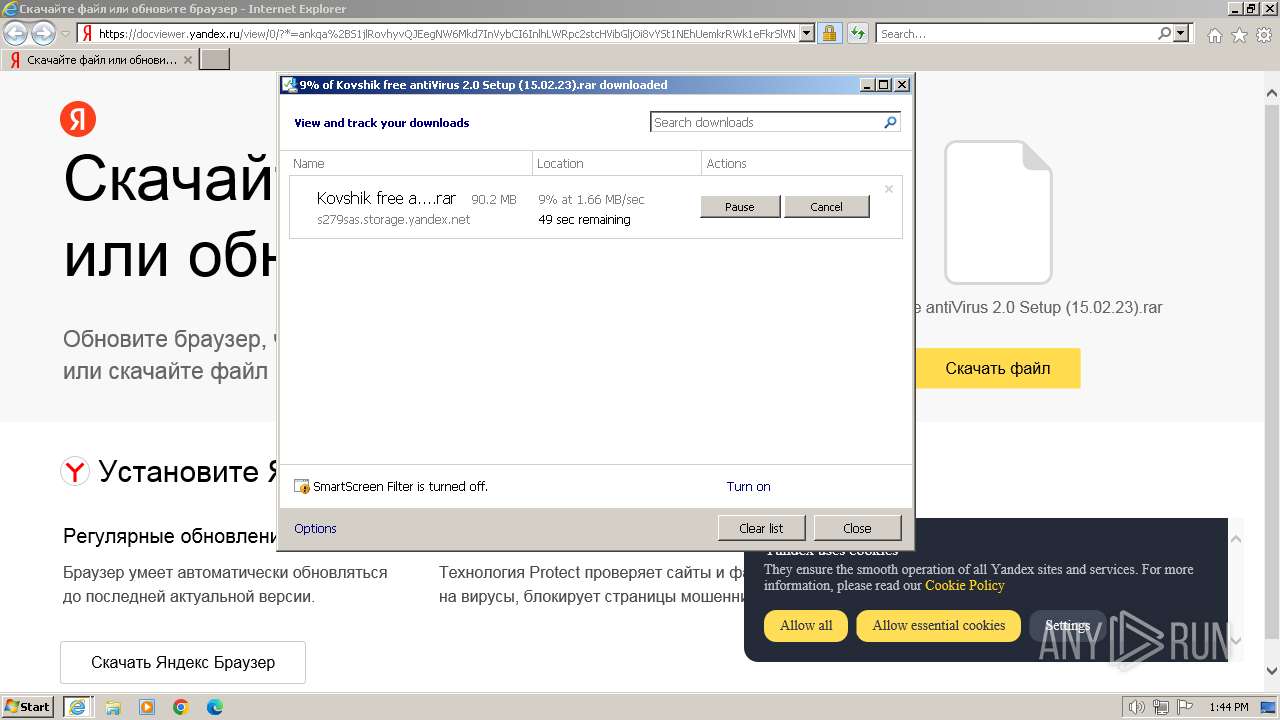The height and width of the screenshot is (720, 1280).
Task: Click the browser Search box
Action: pyautogui.click(x=1016, y=33)
